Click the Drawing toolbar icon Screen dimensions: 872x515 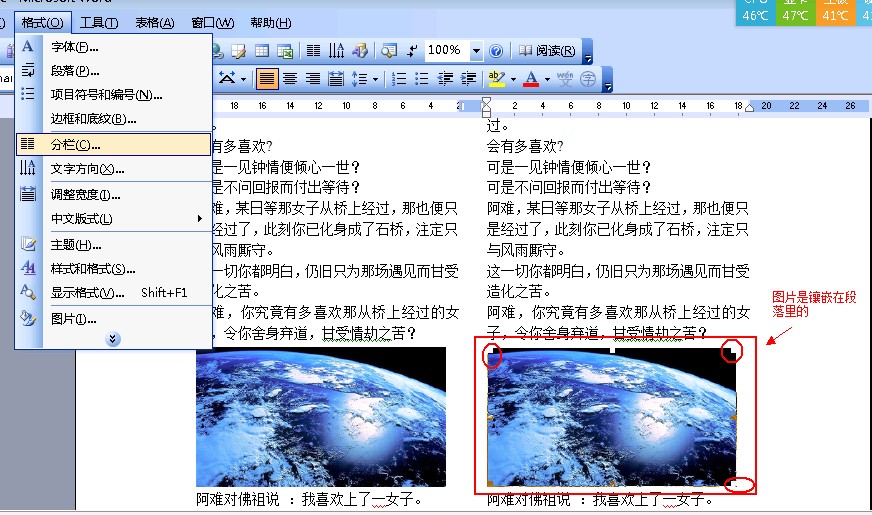(x=360, y=51)
